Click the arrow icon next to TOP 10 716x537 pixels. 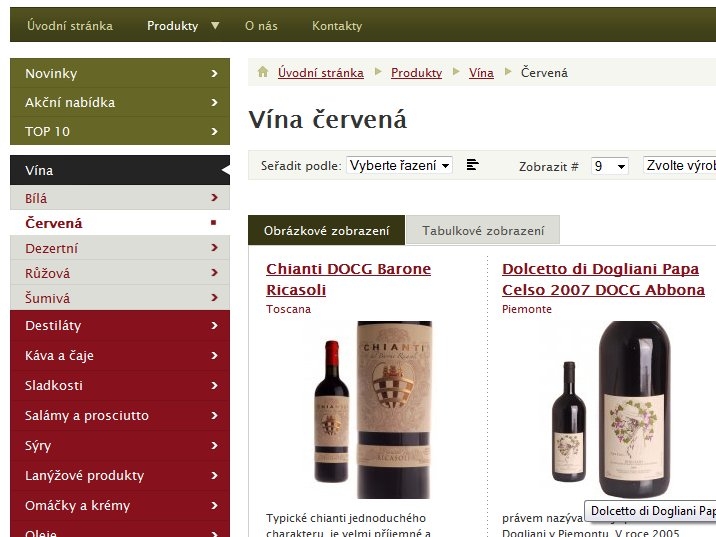point(214,132)
